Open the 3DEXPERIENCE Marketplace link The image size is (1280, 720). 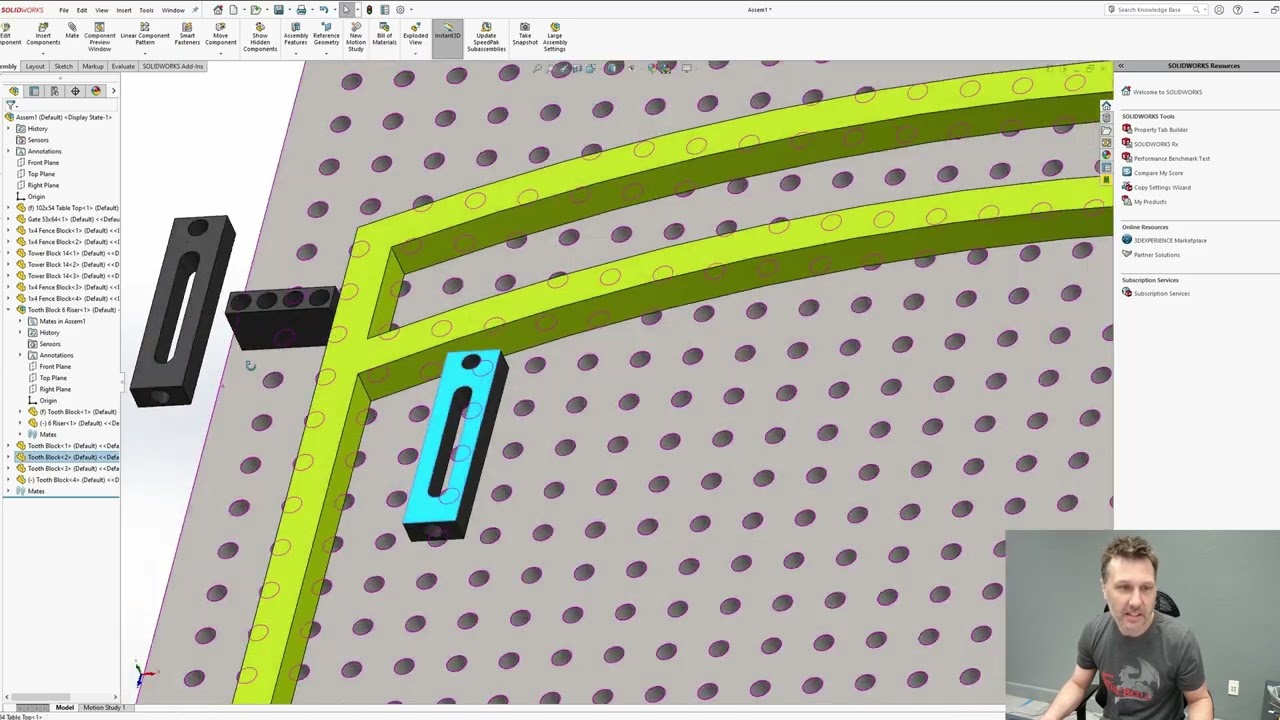point(1170,240)
